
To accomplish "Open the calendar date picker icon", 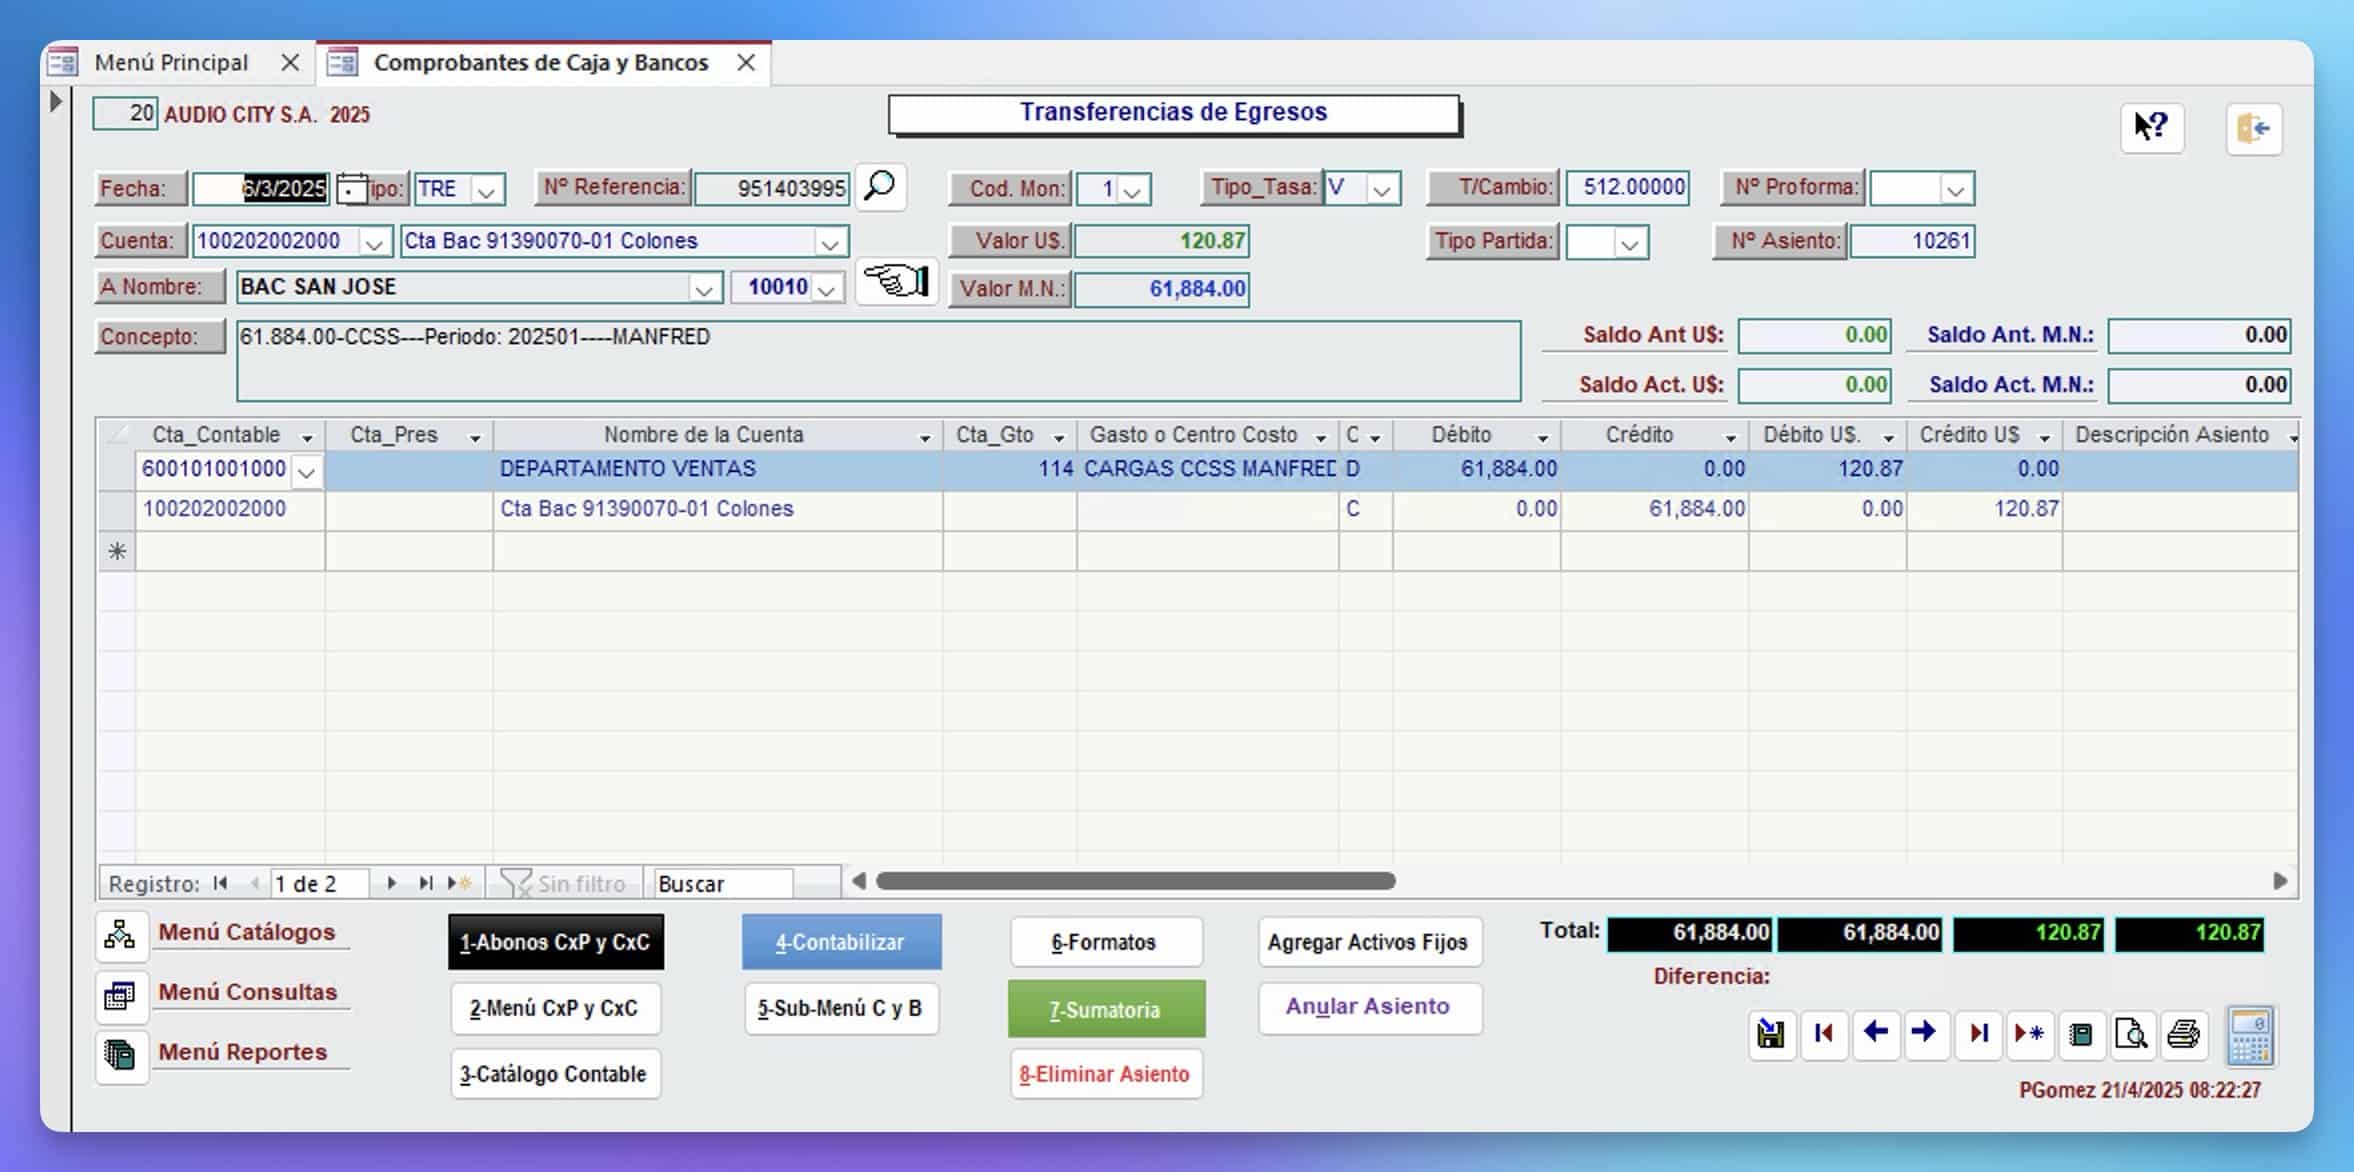I will pyautogui.click(x=351, y=188).
